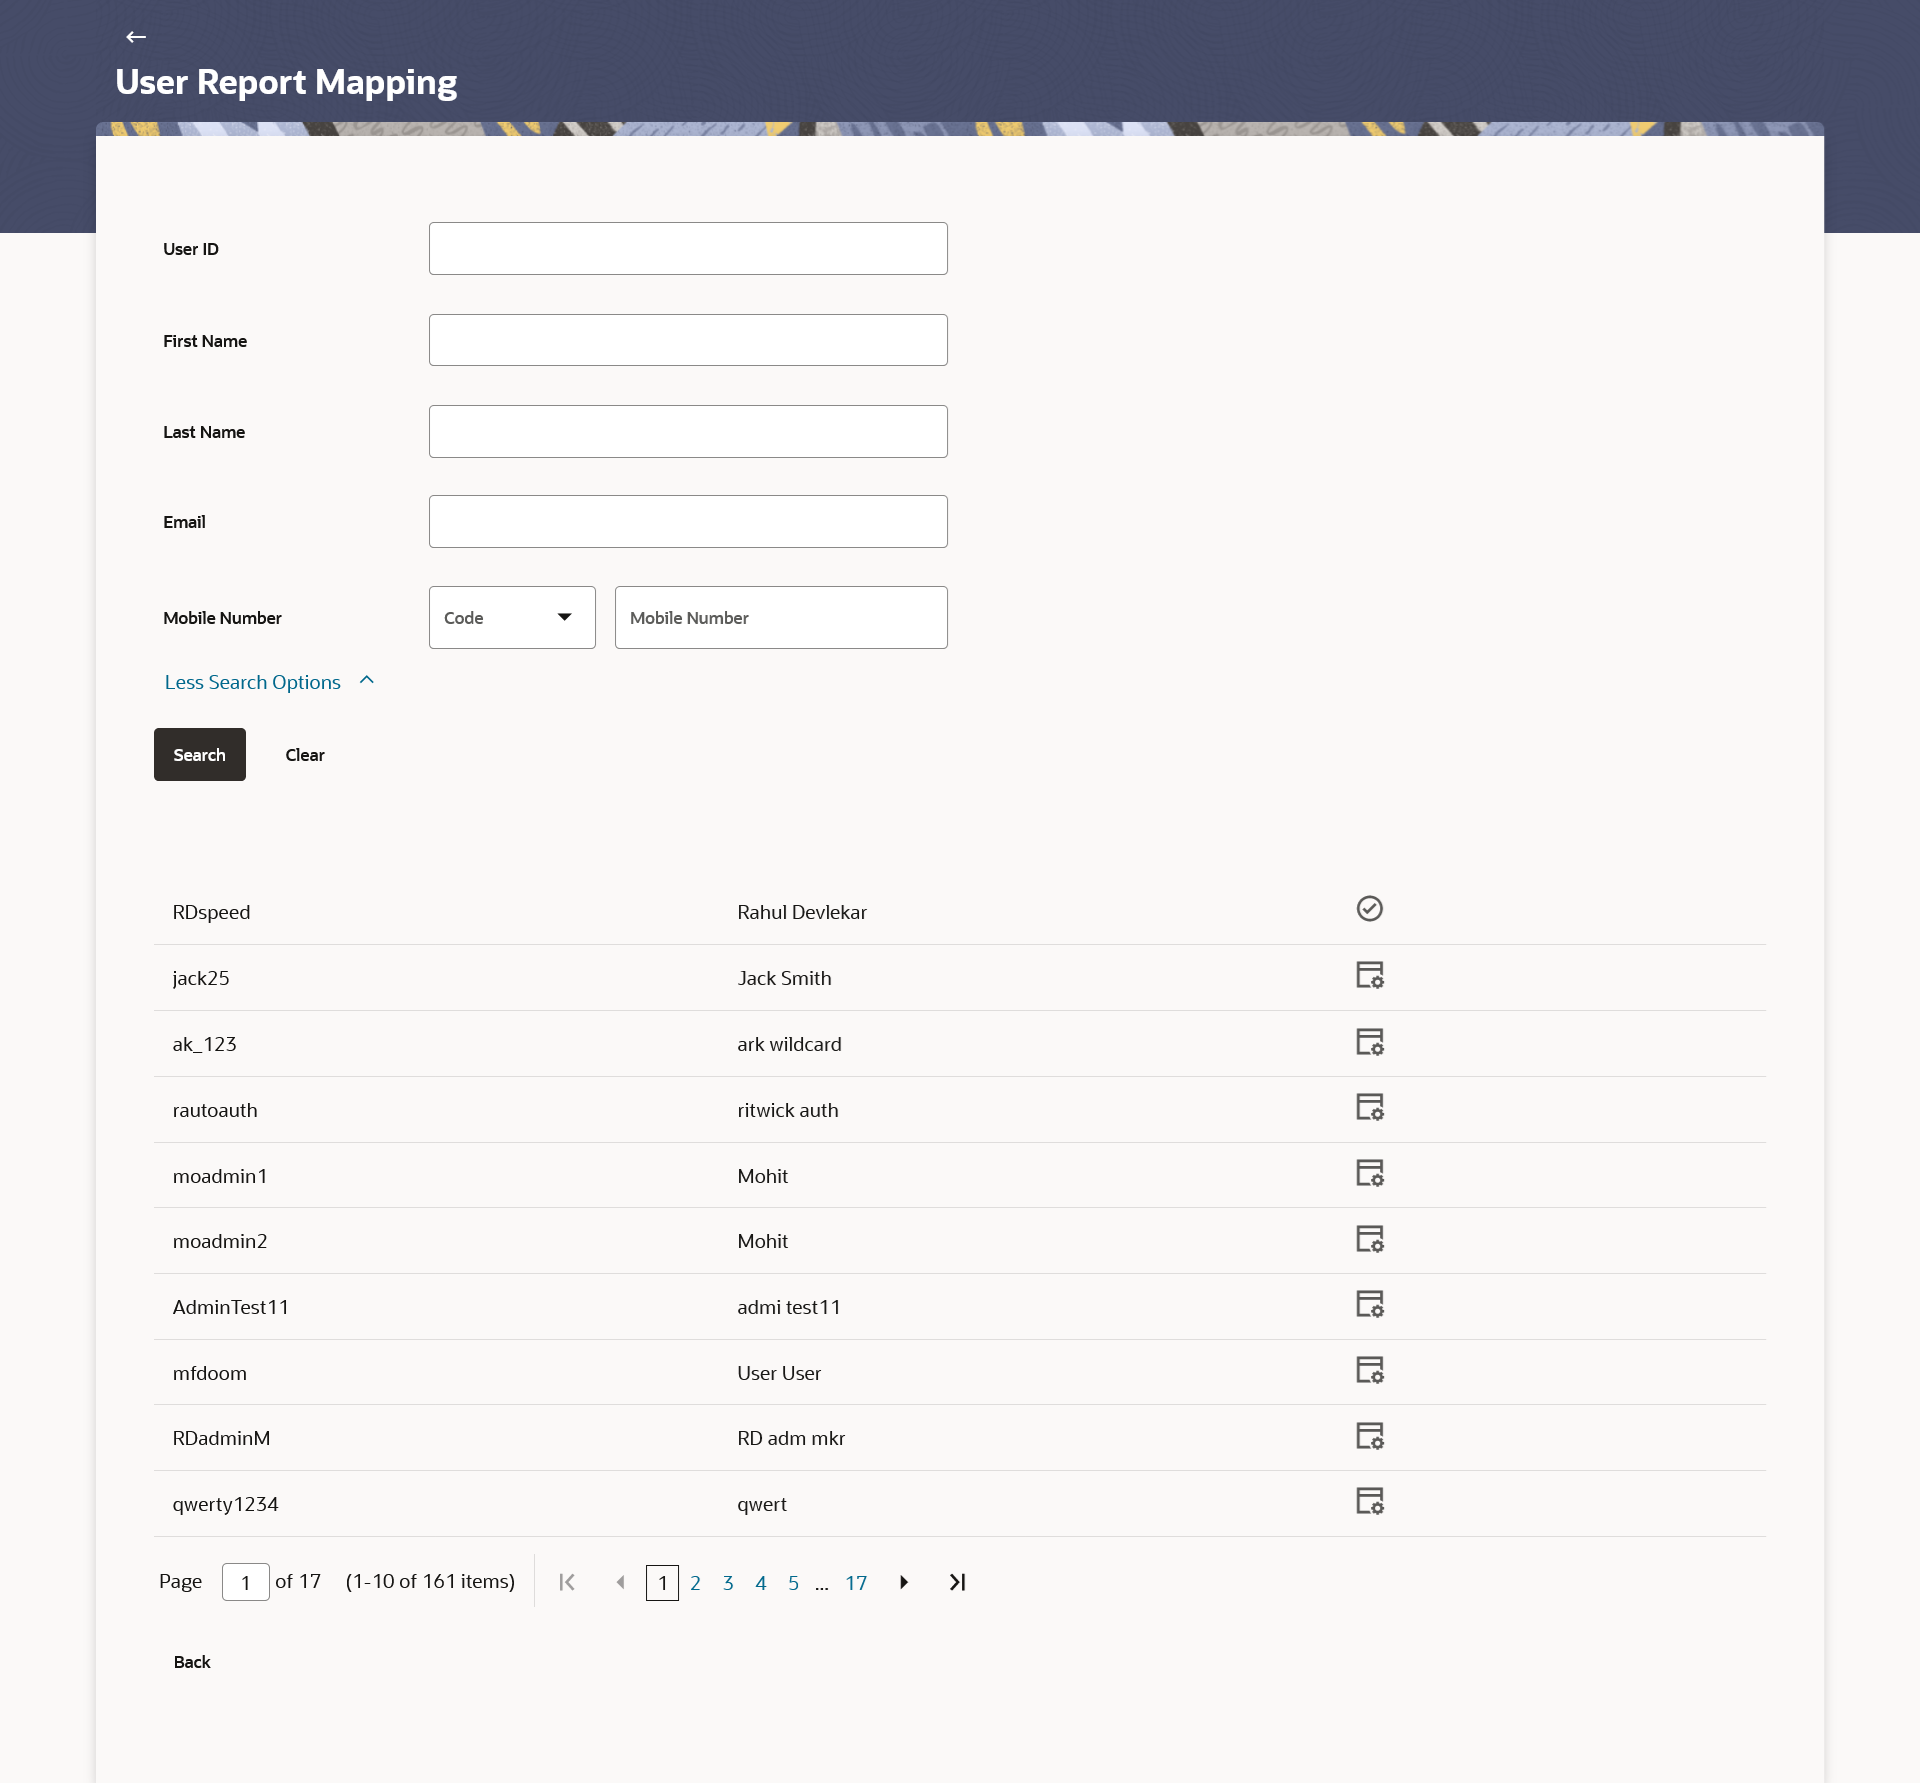Image resolution: width=1920 pixels, height=1783 pixels.
Task: Collapse Less Search Options
Action: point(268,682)
